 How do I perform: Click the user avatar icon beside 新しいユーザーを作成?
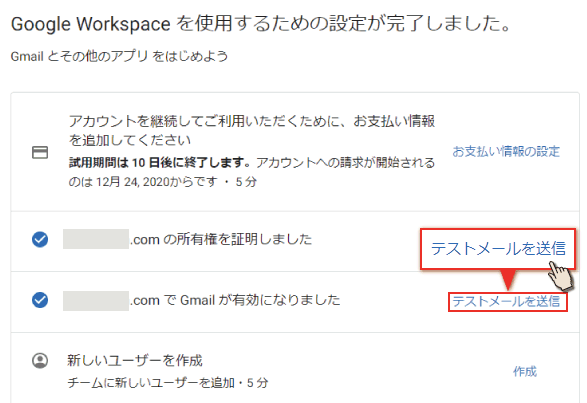[x=40, y=361]
